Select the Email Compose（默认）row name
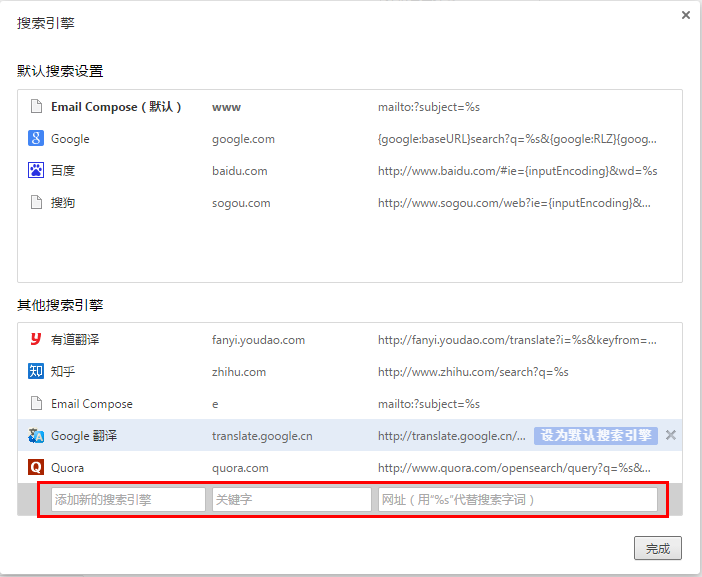The height and width of the screenshot is (577, 702). [x=116, y=107]
